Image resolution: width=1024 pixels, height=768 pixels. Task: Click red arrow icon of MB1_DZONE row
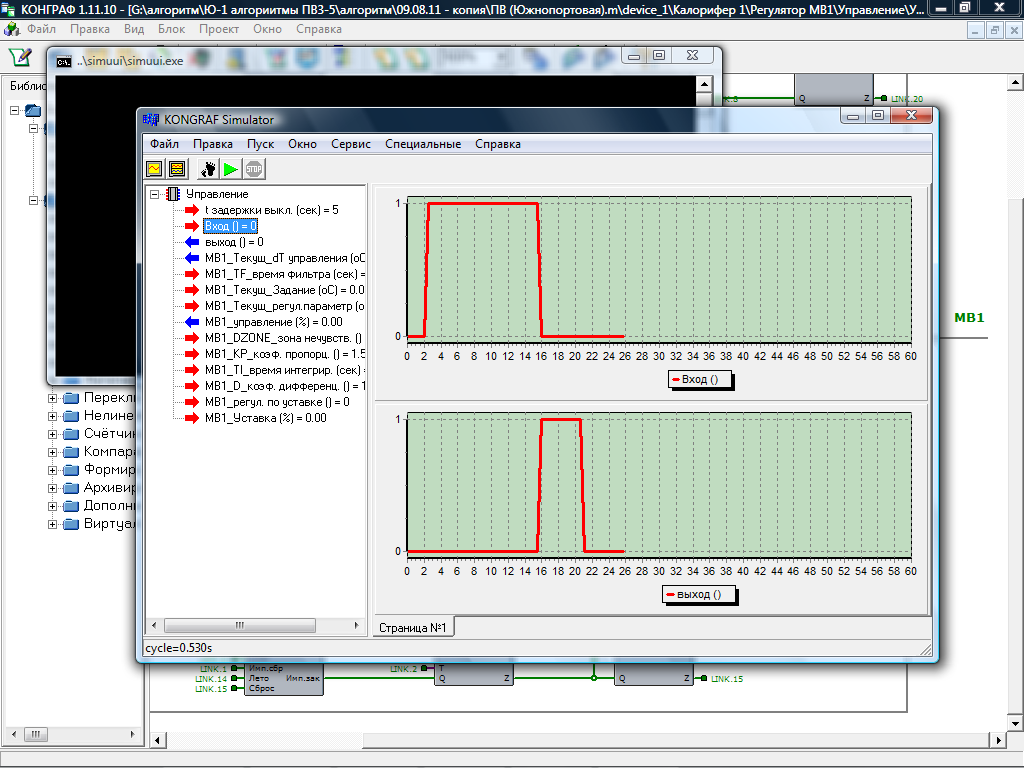coord(192,338)
